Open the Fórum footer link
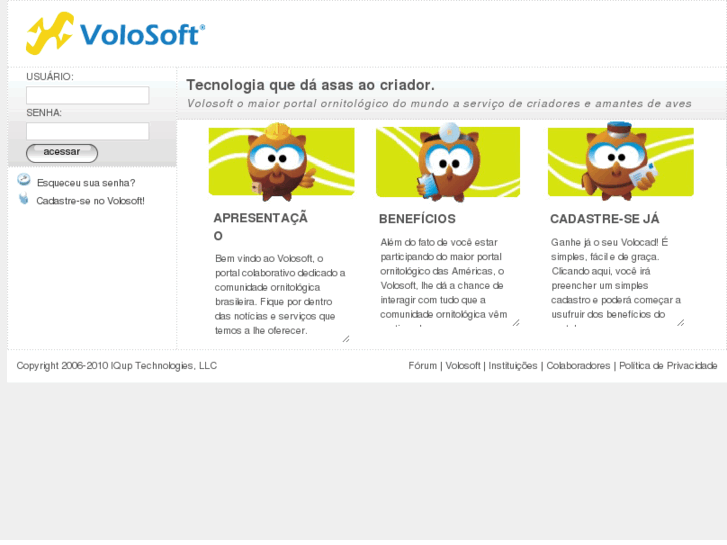Screen dimensions: 727x545 click(422, 366)
